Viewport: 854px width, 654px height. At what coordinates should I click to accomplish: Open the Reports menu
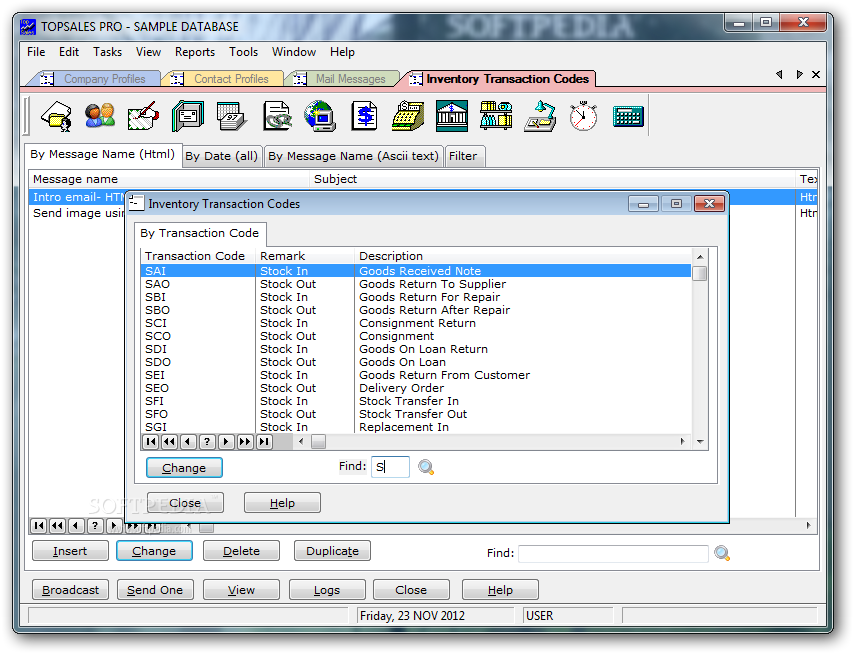pos(194,52)
